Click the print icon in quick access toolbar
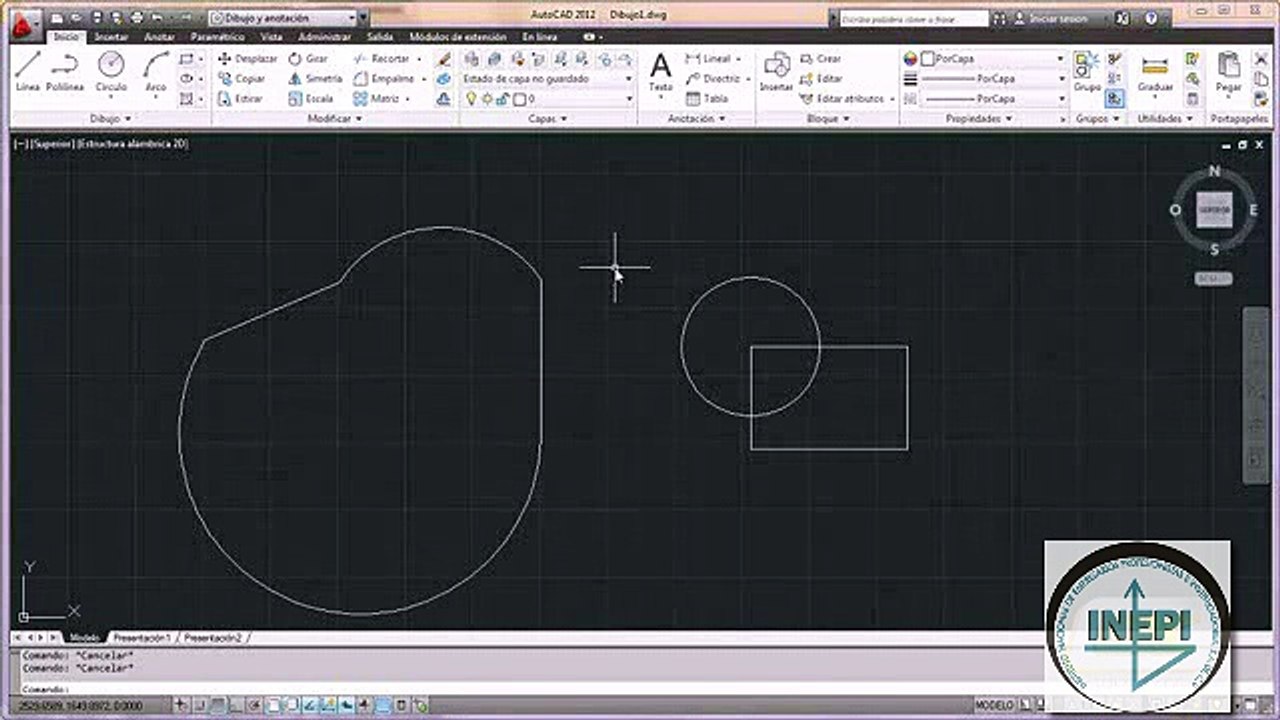 click(x=136, y=18)
